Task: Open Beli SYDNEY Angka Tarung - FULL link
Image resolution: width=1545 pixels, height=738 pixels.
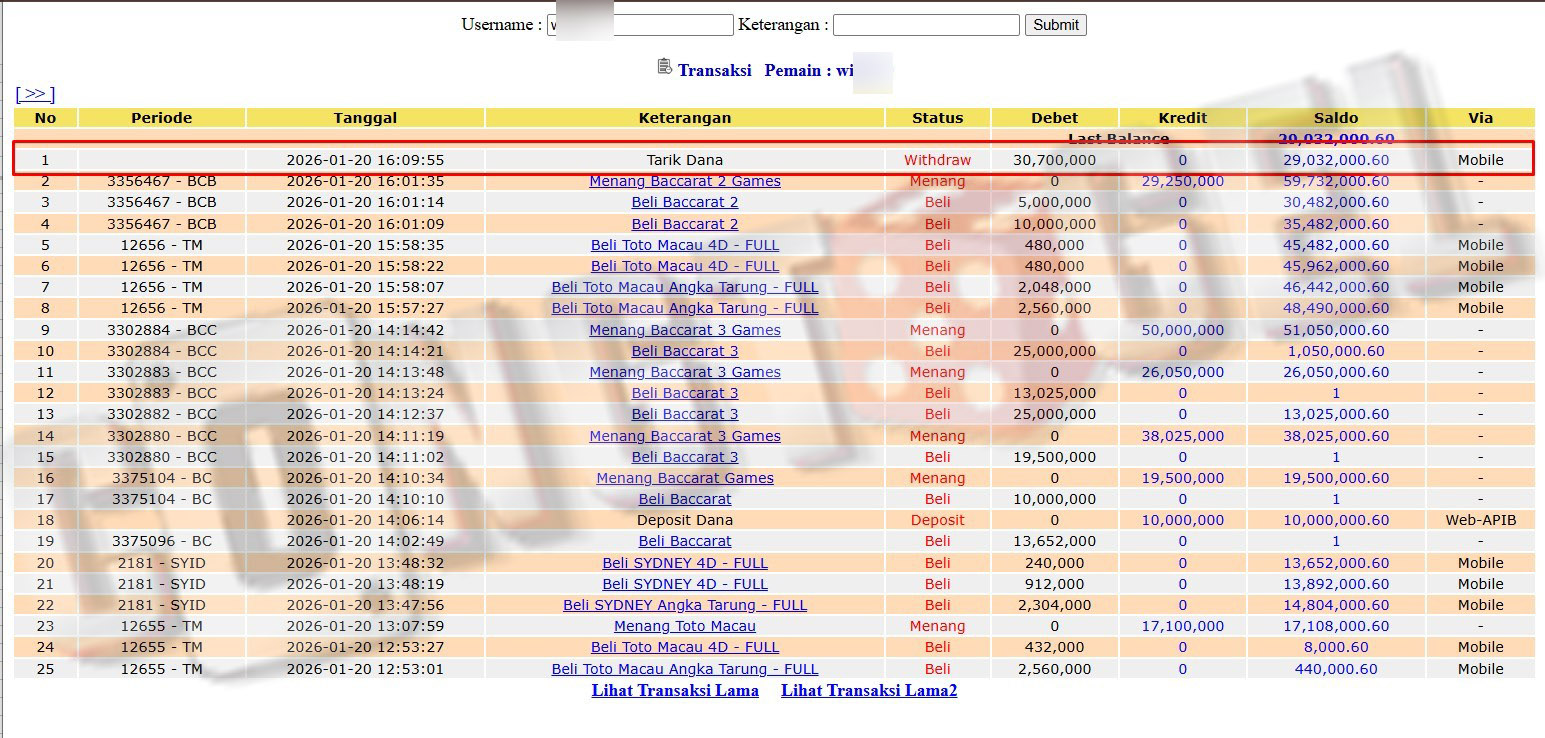Action: tap(685, 605)
